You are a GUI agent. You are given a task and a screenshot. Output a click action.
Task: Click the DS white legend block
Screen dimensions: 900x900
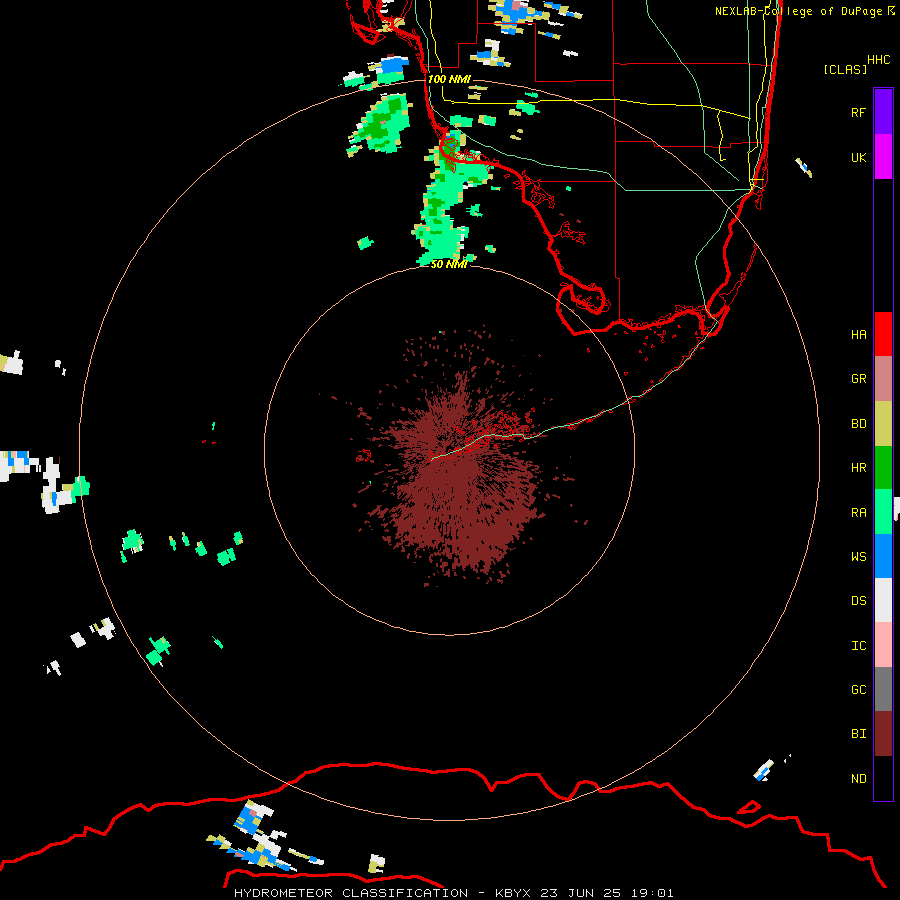883,600
